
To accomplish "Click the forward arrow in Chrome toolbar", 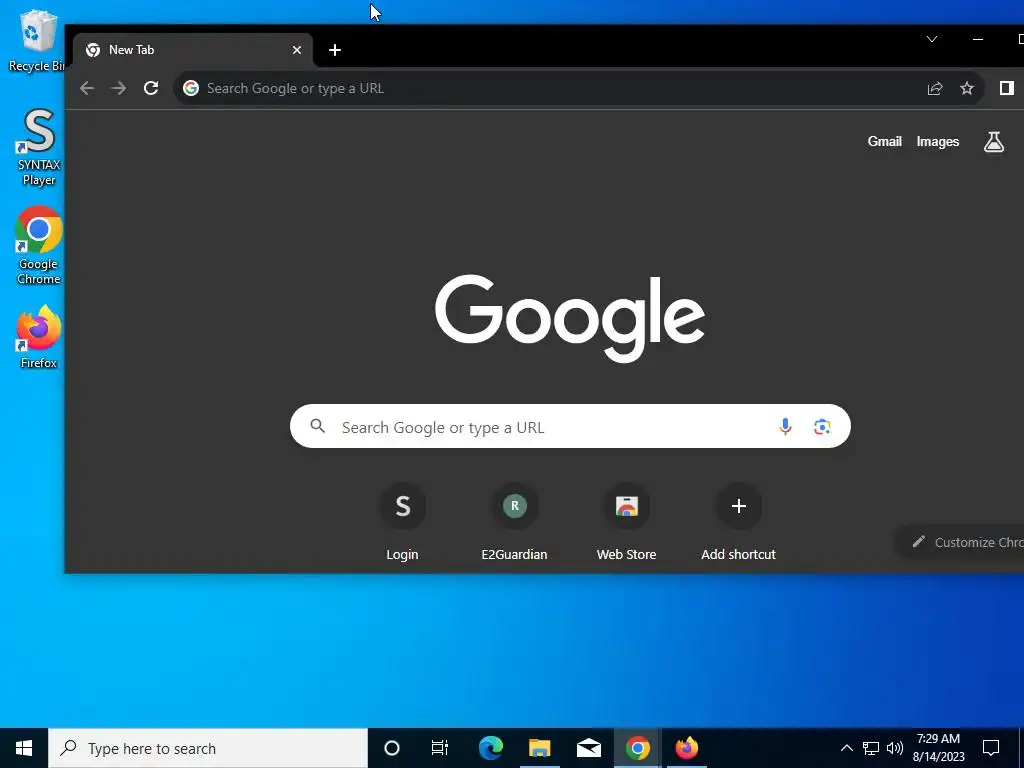I will [x=119, y=88].
